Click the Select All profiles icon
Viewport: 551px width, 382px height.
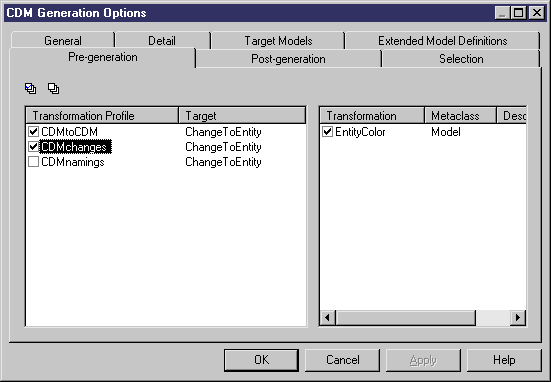coord(31,88)
